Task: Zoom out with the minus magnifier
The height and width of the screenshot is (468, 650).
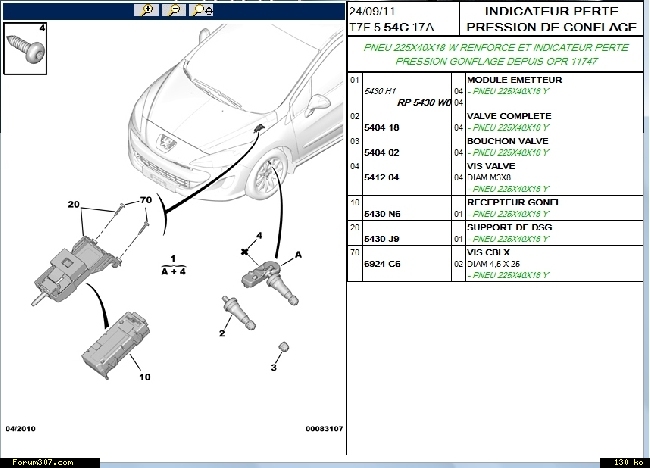Action: coord(174,10)
